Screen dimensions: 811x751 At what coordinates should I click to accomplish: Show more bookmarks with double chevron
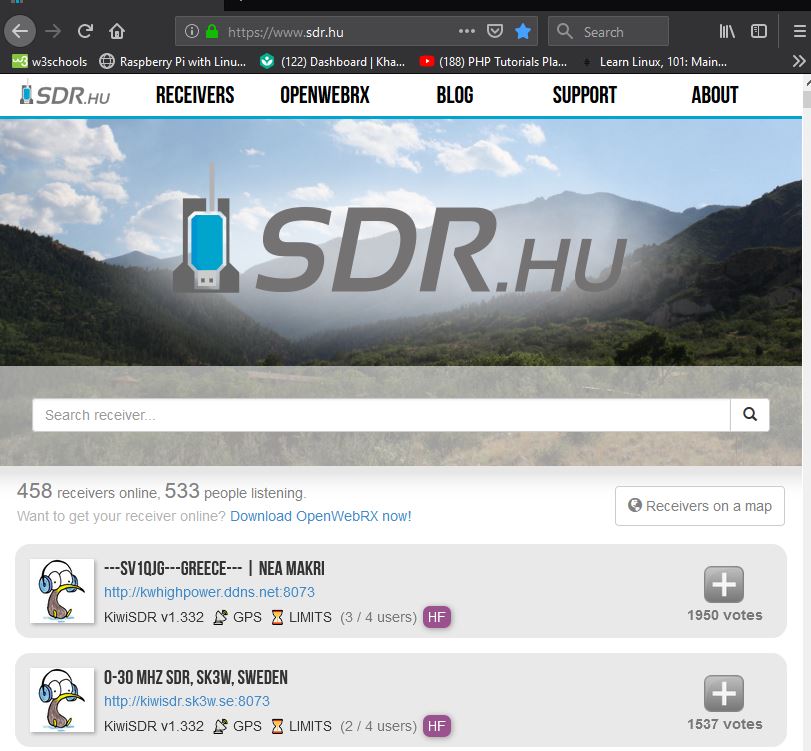coord(799,62)
